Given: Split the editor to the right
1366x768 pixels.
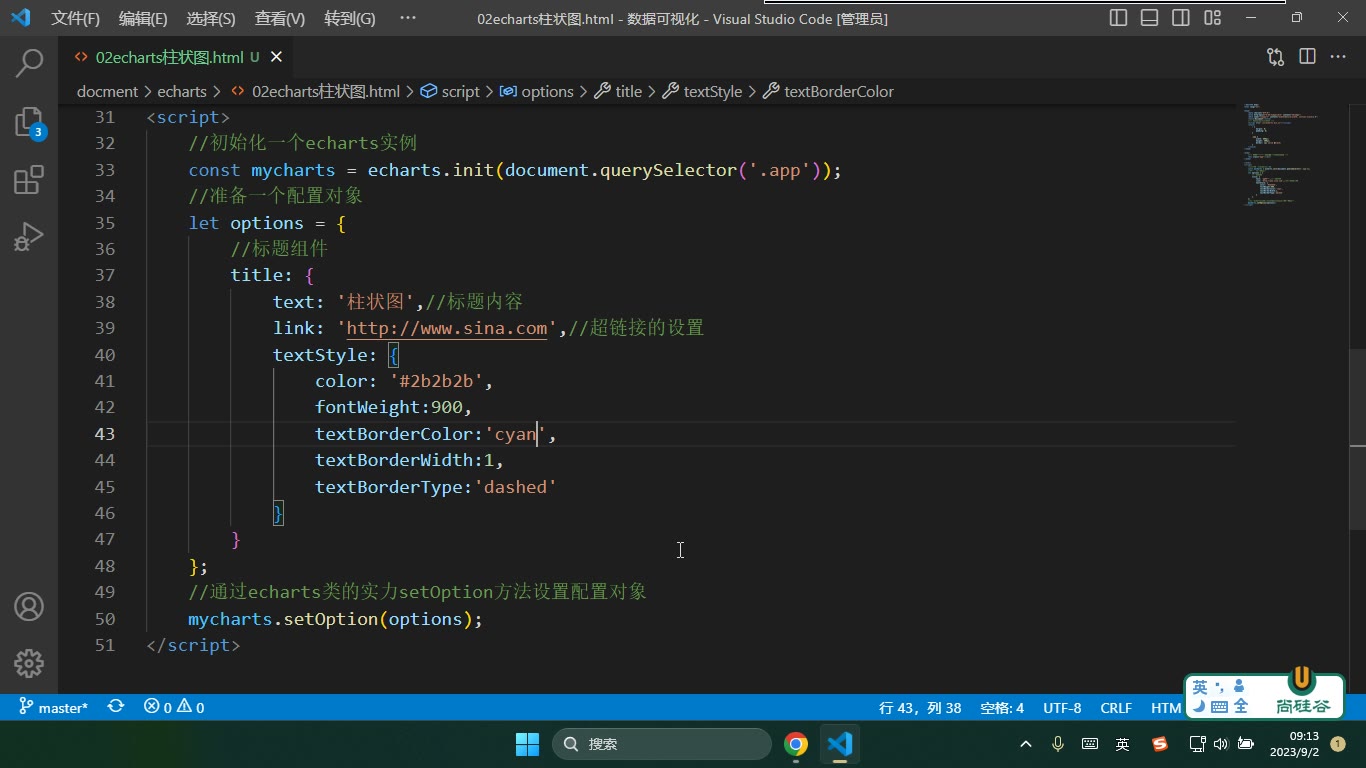Looking at the screenshot, I should point(1307,57).
